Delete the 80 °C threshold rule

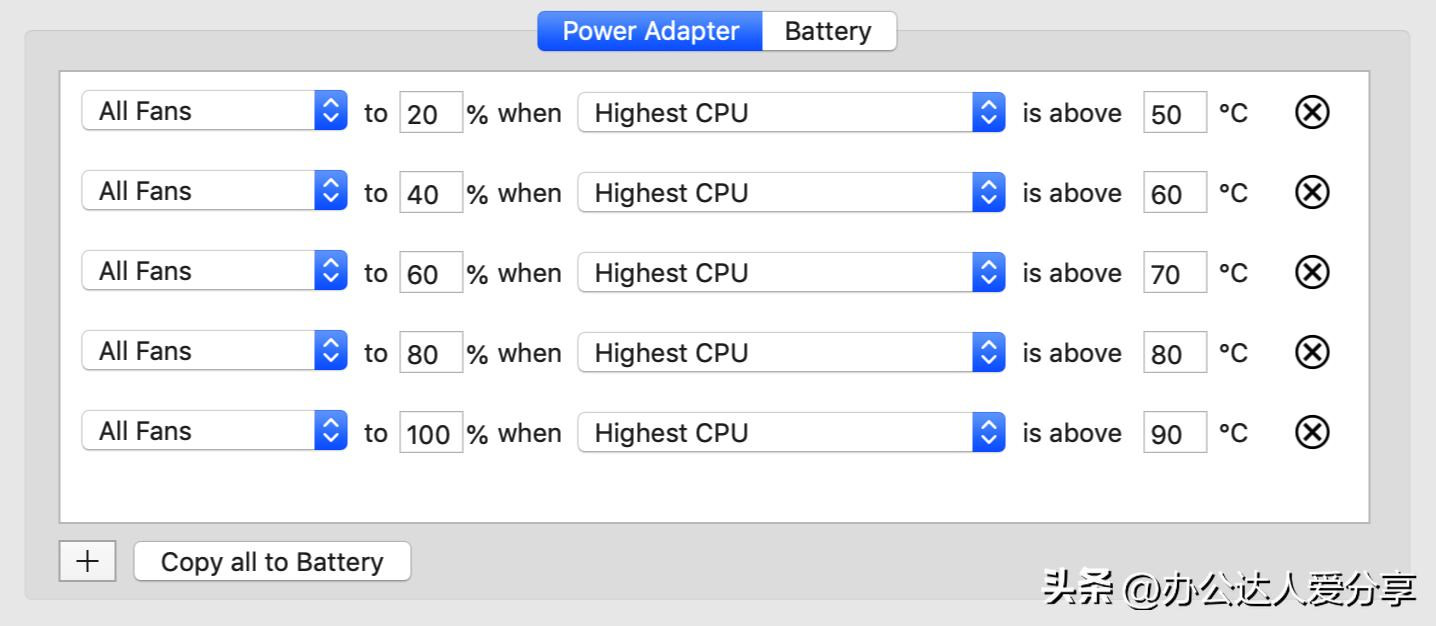click(1312, 352)
